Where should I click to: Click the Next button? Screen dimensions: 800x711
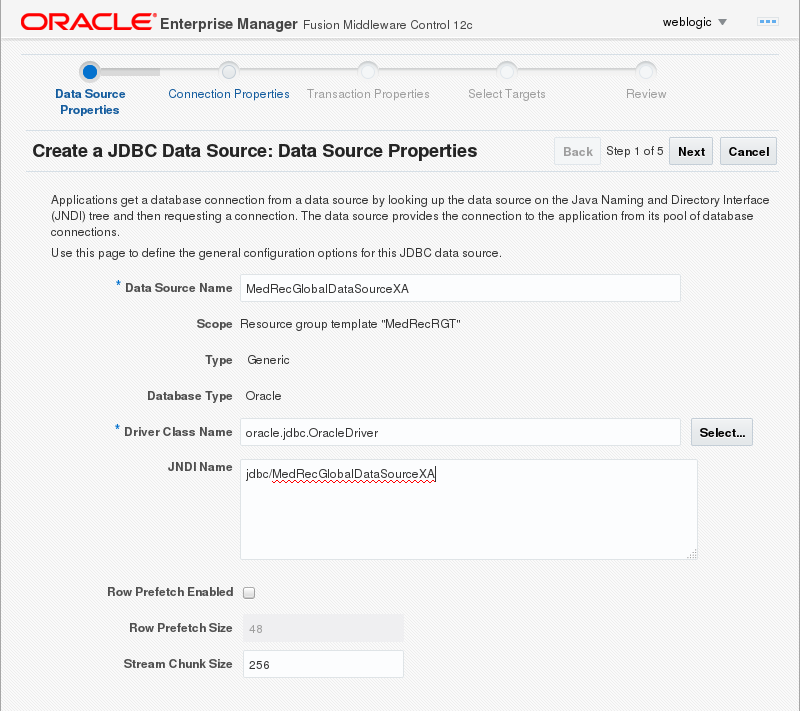coord(691,151)
